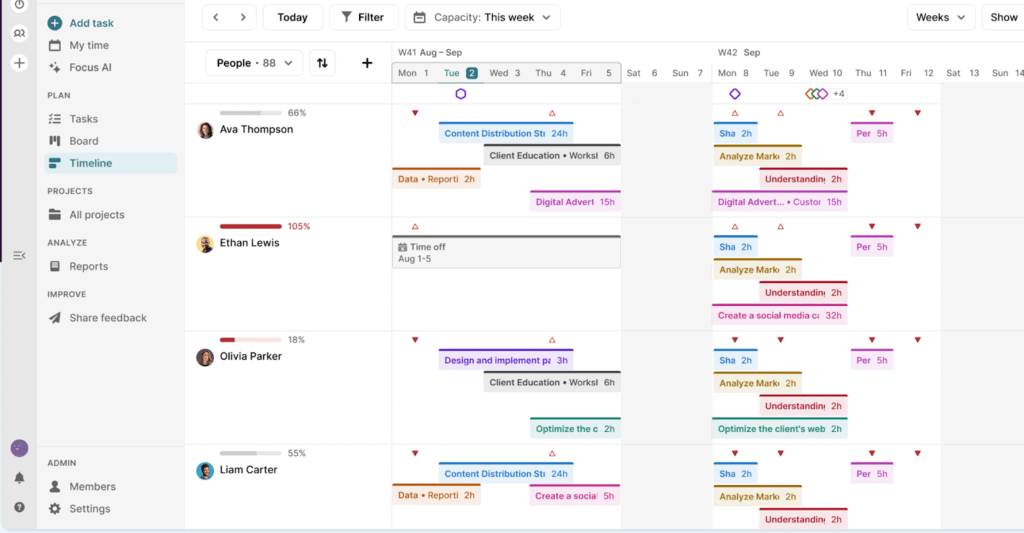
Task: Open notifications bell icon in sidebar
Action: point(19,478)
